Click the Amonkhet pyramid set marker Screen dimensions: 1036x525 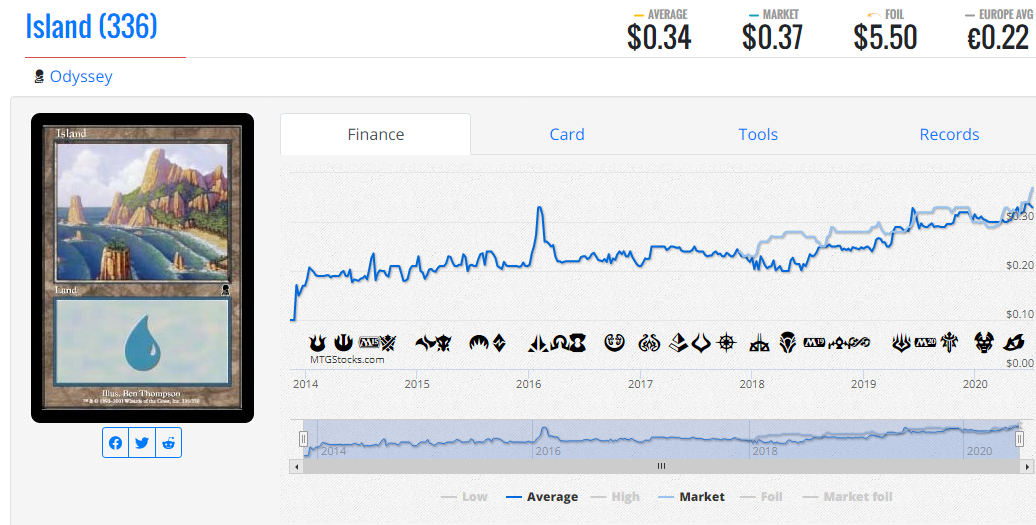click(x=679, y=343)
